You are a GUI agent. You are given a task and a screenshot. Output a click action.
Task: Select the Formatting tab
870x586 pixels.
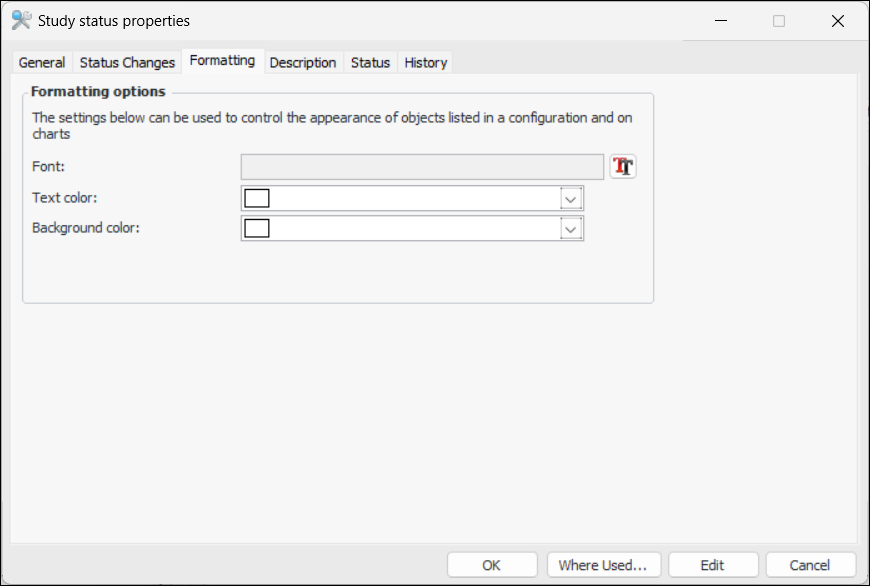coord(222,61)
